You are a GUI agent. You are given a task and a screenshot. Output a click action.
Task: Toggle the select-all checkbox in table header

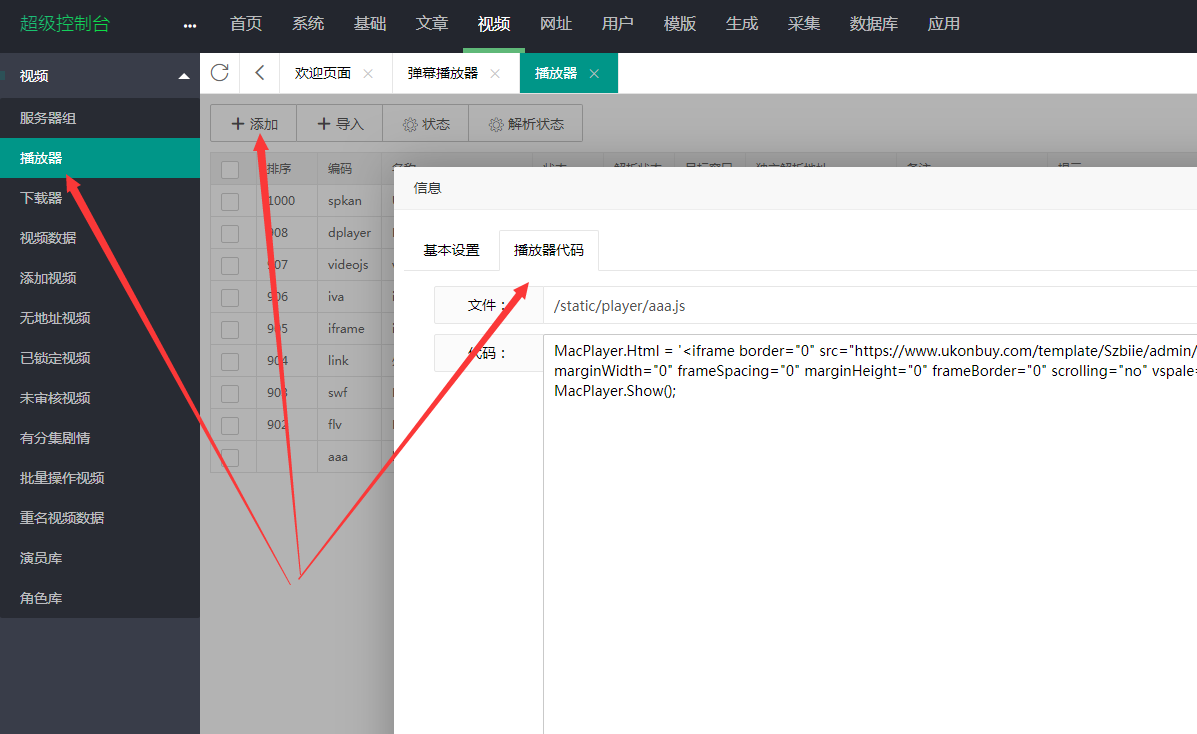(x=230, y=169)
